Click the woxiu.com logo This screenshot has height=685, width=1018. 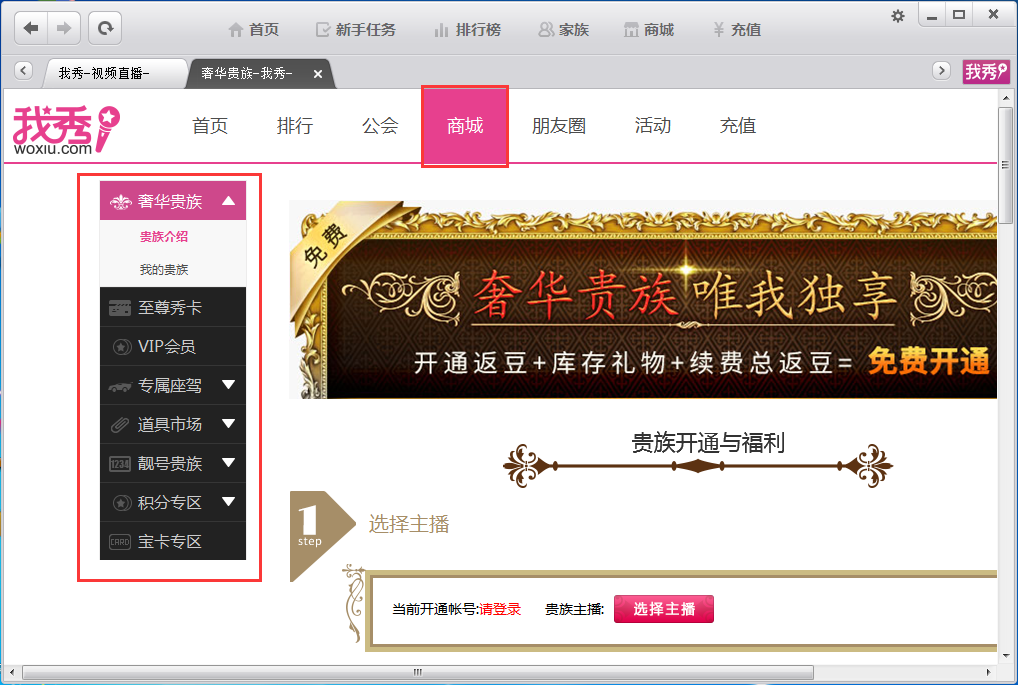(66, 132)
